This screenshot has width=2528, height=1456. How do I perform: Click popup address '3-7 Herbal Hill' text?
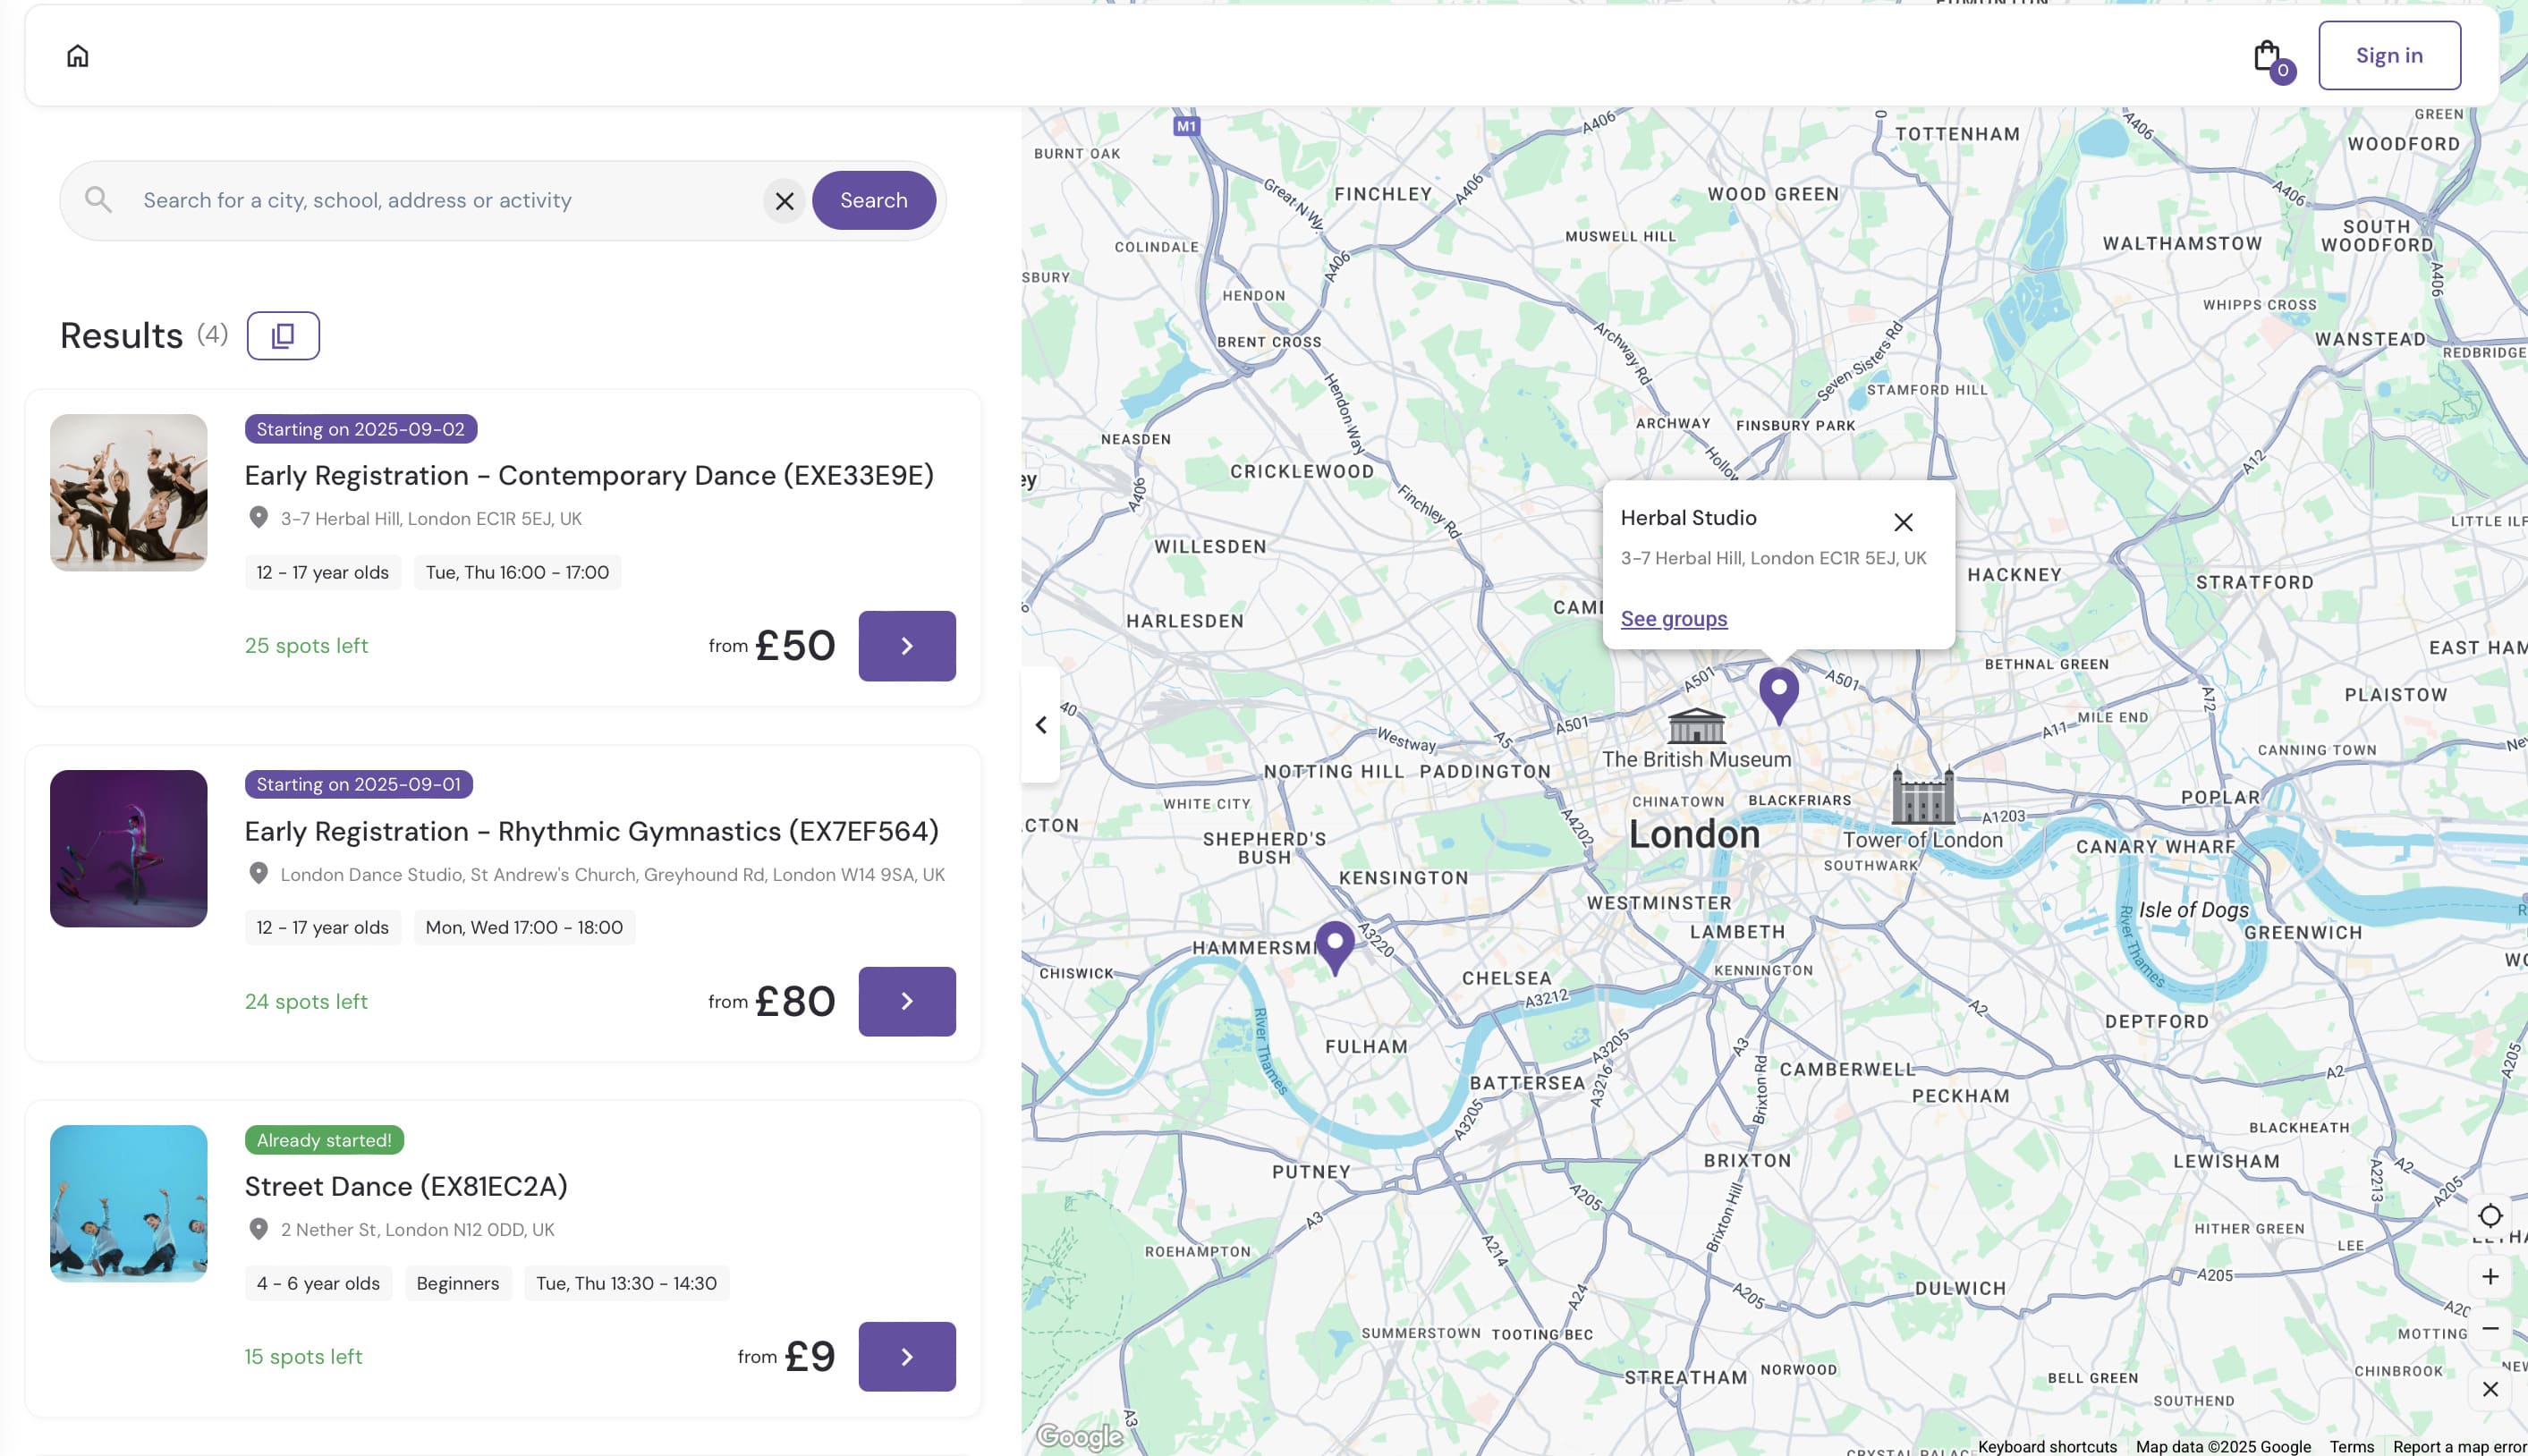pos(1773,558)
